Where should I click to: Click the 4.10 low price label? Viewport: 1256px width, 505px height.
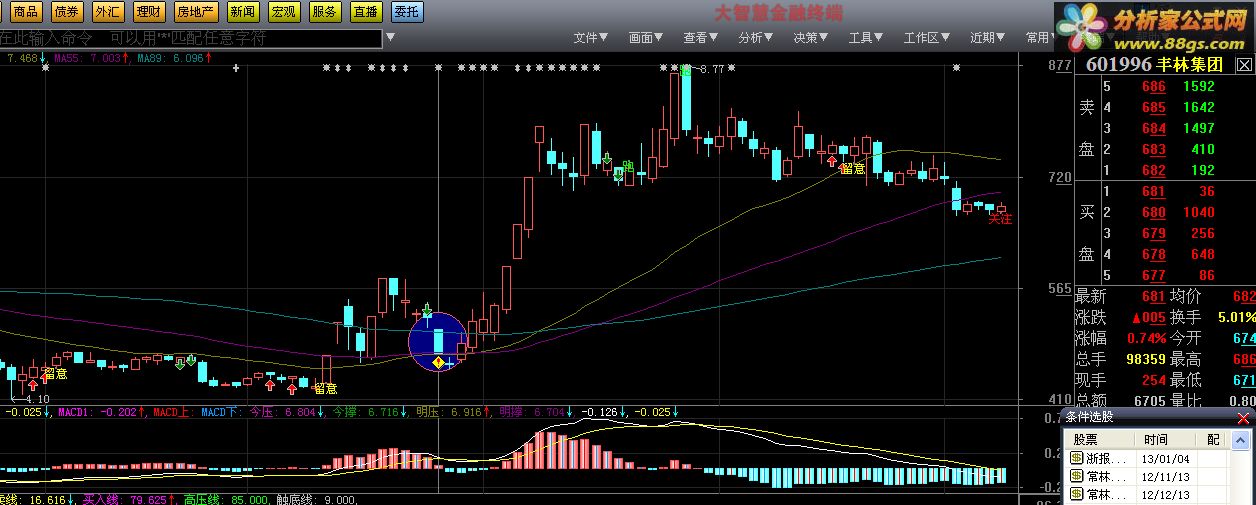coord(36,398)
